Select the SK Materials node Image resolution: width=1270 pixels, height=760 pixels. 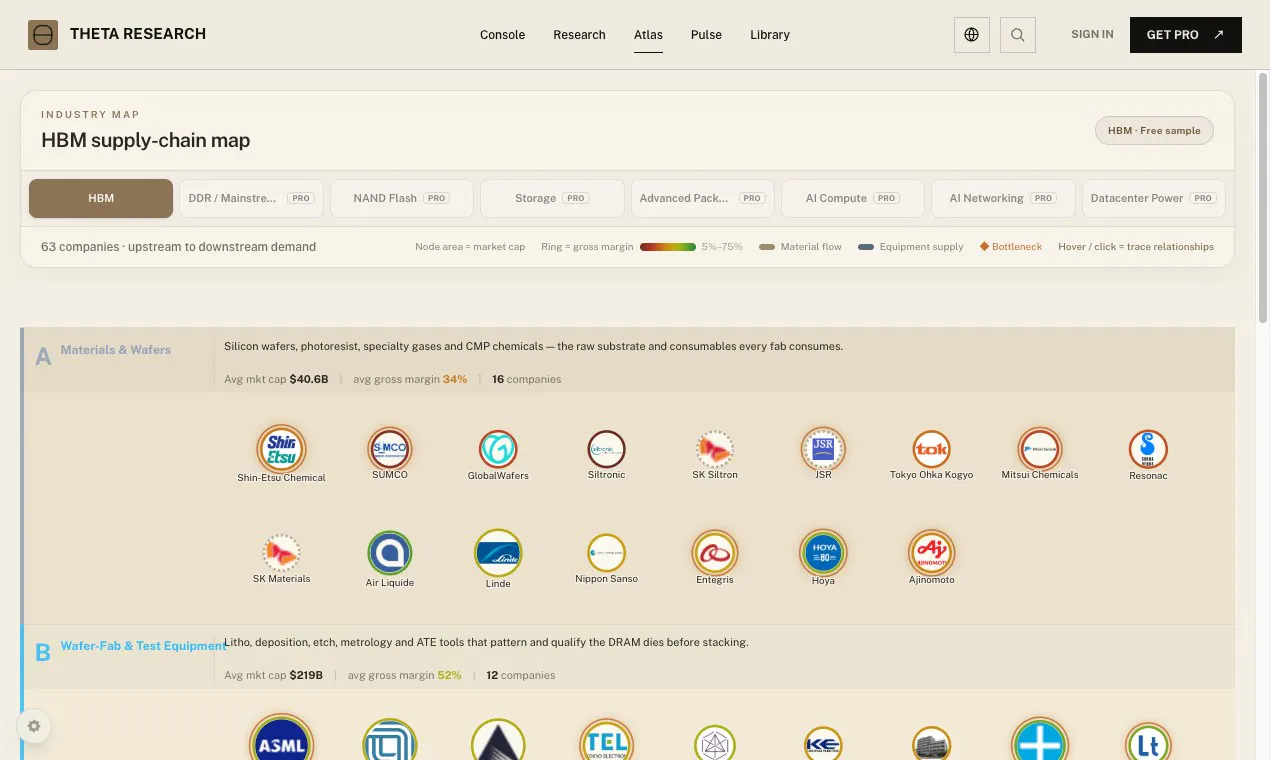point(281,553)
